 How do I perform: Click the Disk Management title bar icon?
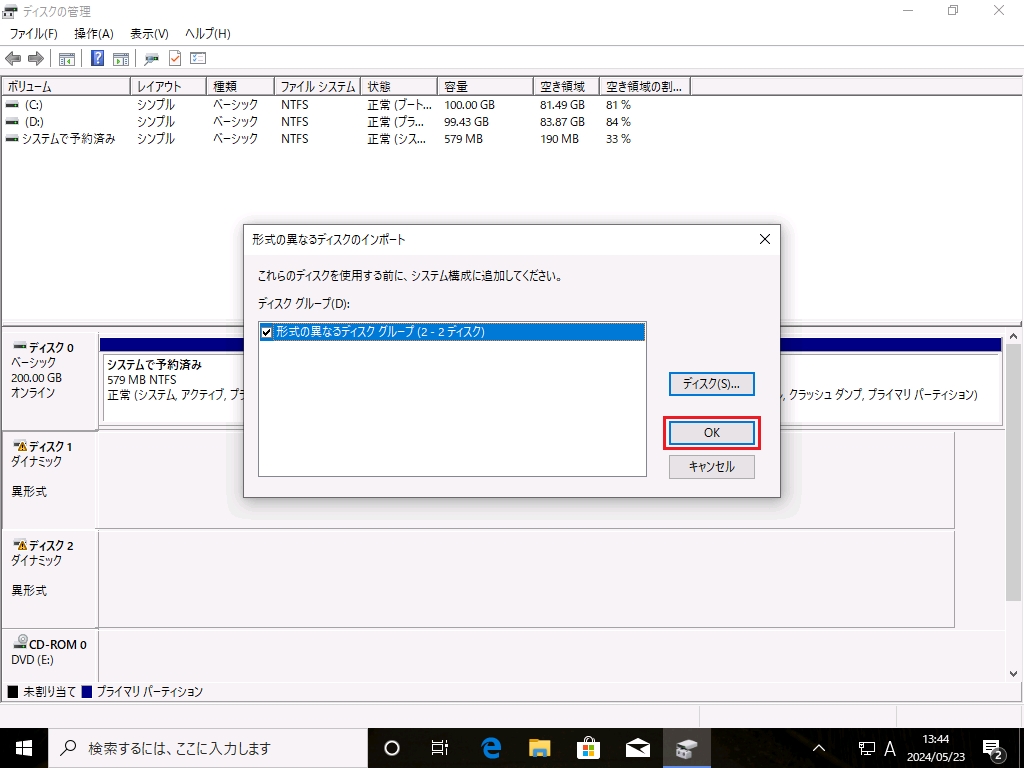(10, 11)
